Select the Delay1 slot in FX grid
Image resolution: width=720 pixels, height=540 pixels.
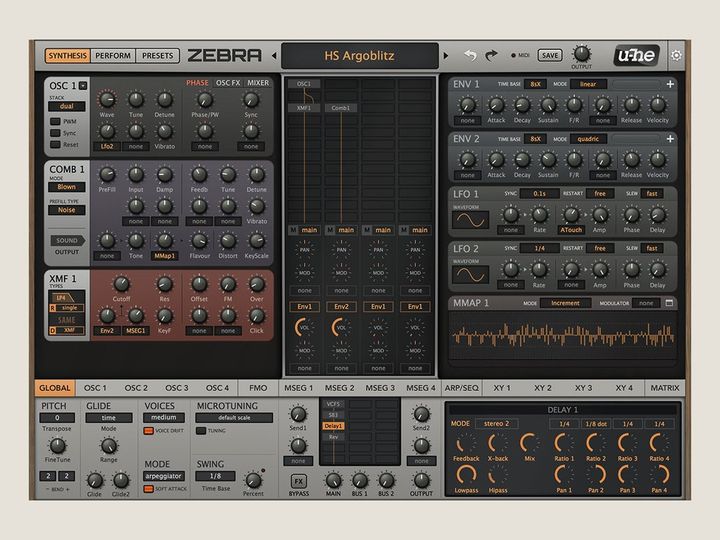[x=333, y=426]
